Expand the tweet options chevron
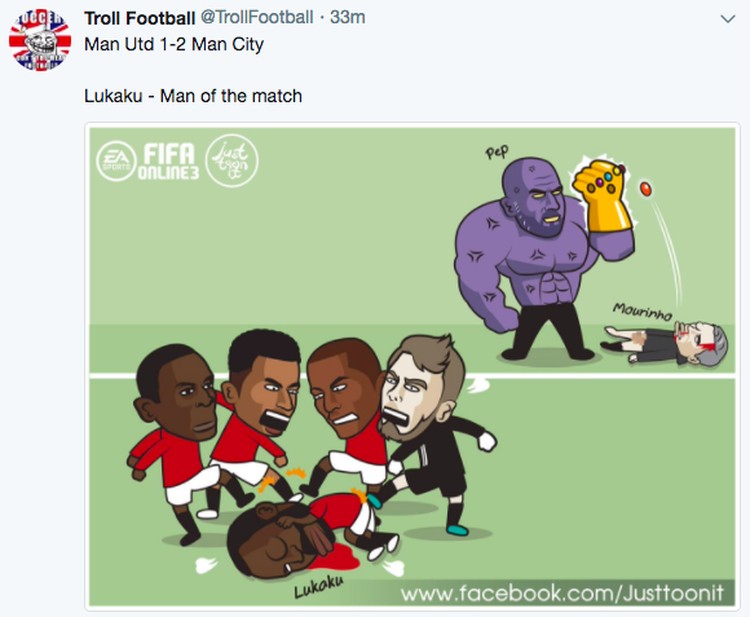The image size is (750, 617). pos(728,19)
